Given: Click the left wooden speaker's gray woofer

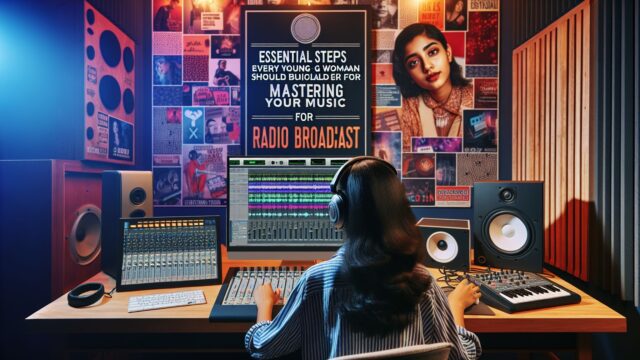Looking at the screenshot, I should tap(86, 234).
